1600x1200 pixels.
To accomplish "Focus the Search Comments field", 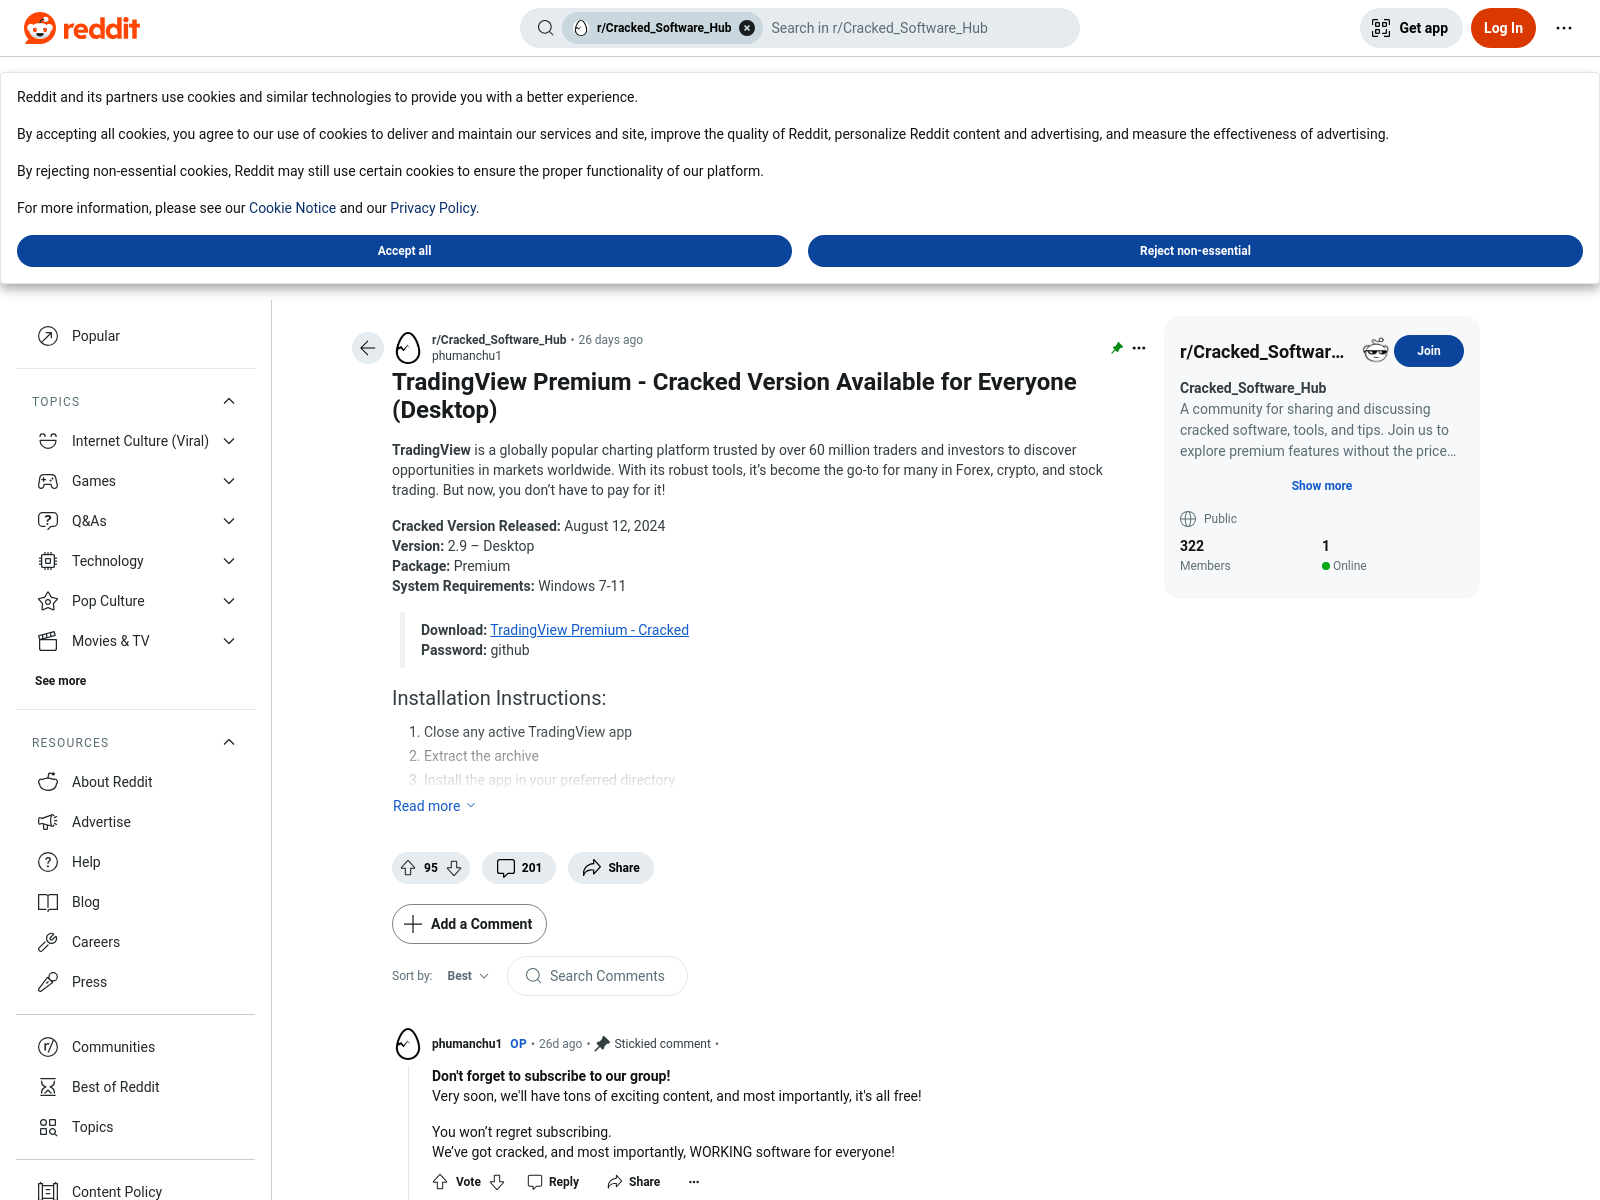I will click(597, 976).
